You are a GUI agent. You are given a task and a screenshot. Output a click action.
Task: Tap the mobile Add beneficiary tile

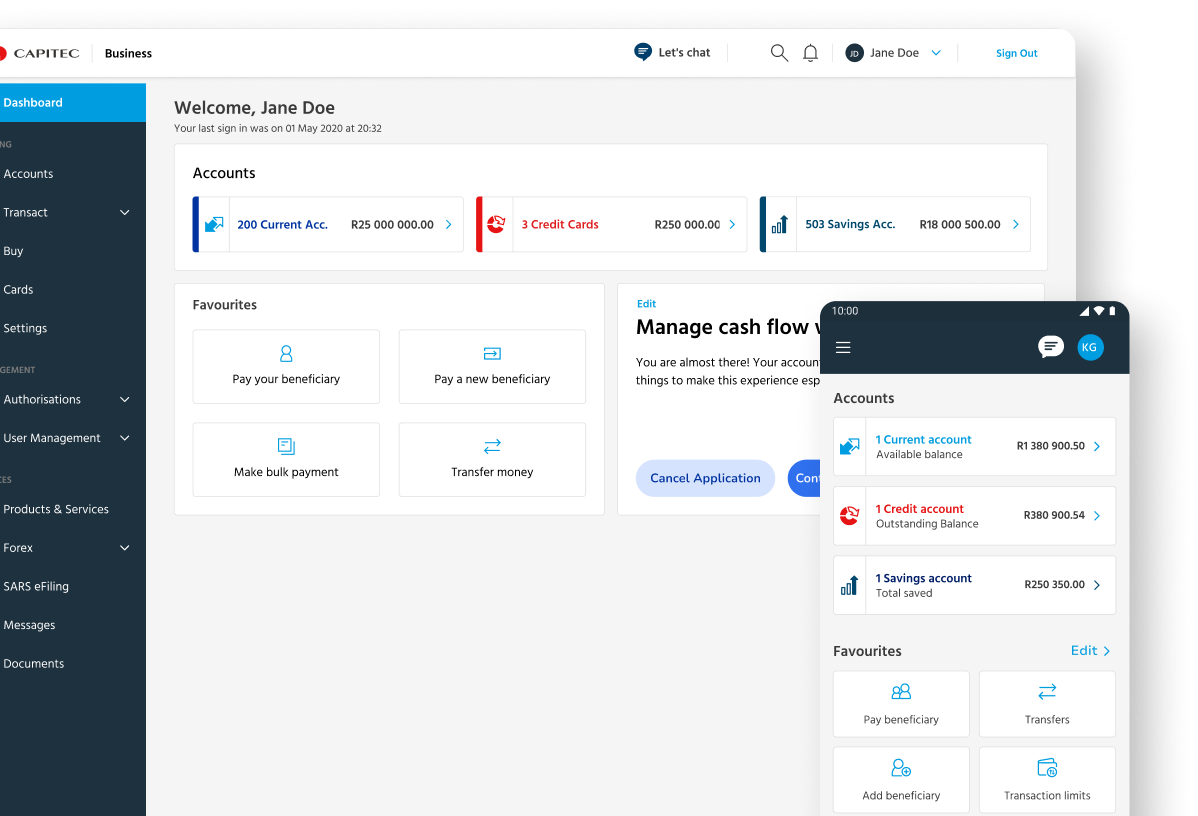(x=901, y=780)
